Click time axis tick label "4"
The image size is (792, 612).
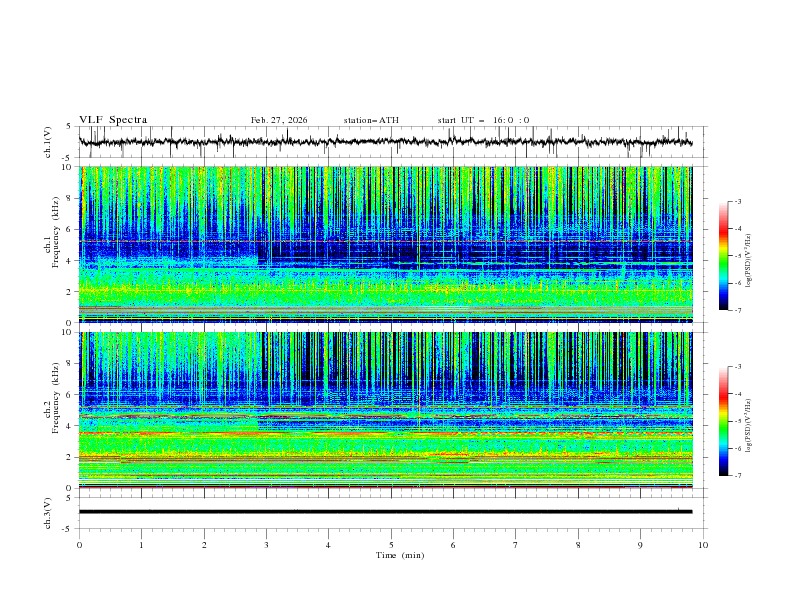(x=328, y=545)
